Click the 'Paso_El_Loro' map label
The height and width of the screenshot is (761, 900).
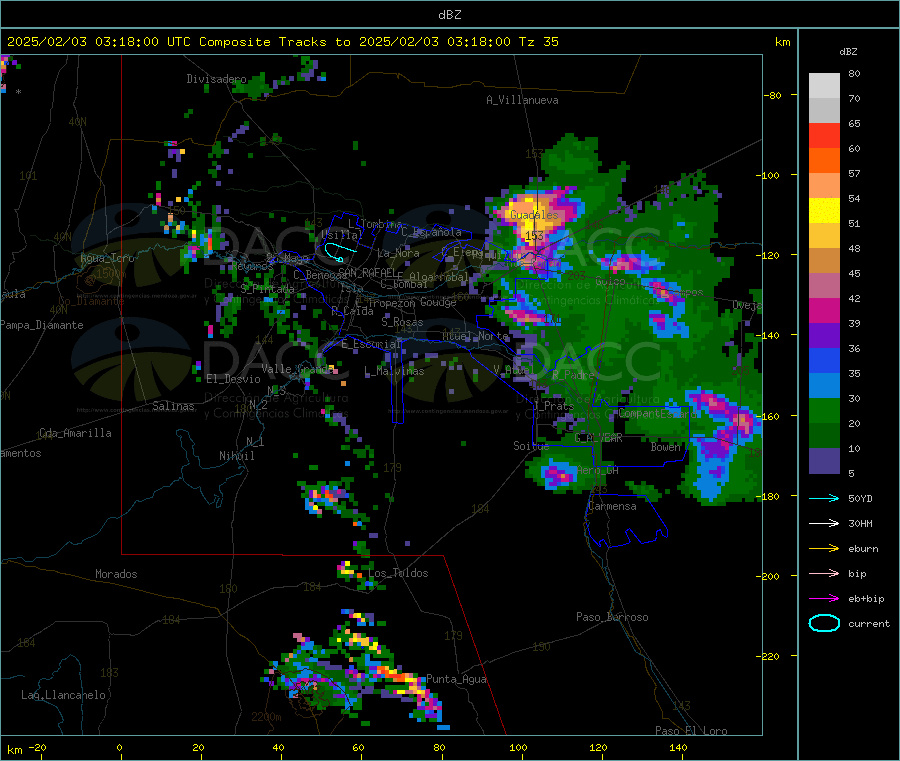pyautogui.click(x=691, y=731)
